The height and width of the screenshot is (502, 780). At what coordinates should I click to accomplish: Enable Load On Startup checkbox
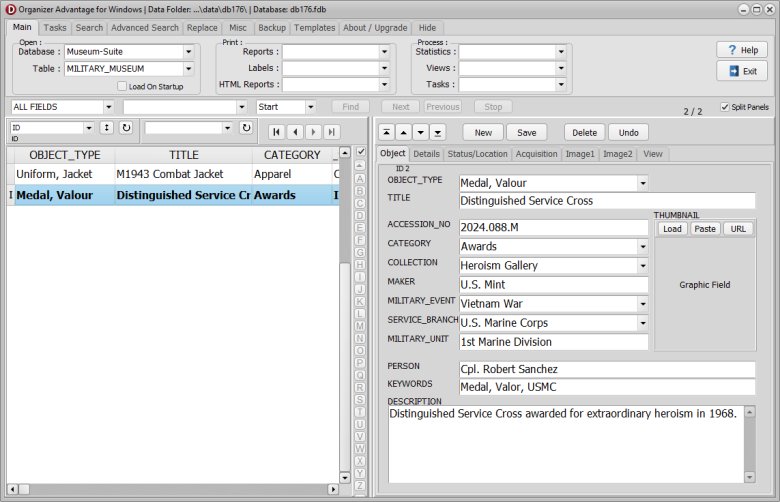tap(122, 87)
